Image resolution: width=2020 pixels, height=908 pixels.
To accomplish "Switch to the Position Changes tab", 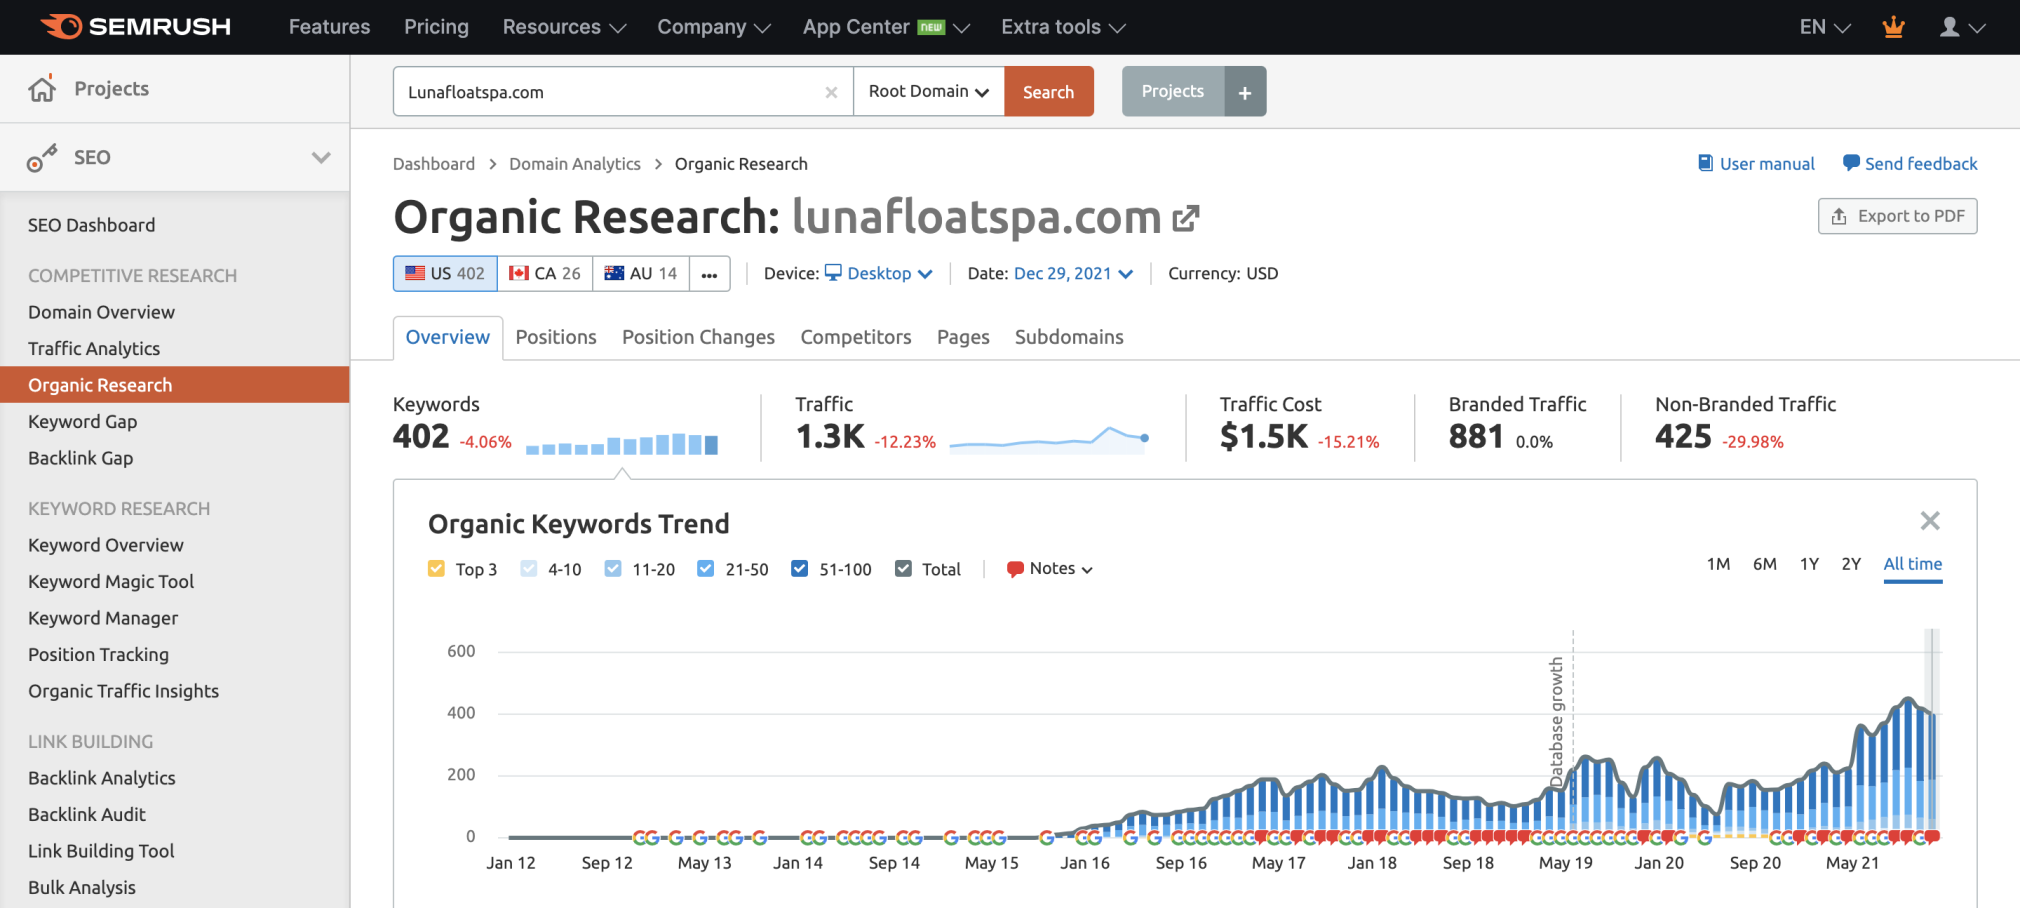I will tap(698, 337).
